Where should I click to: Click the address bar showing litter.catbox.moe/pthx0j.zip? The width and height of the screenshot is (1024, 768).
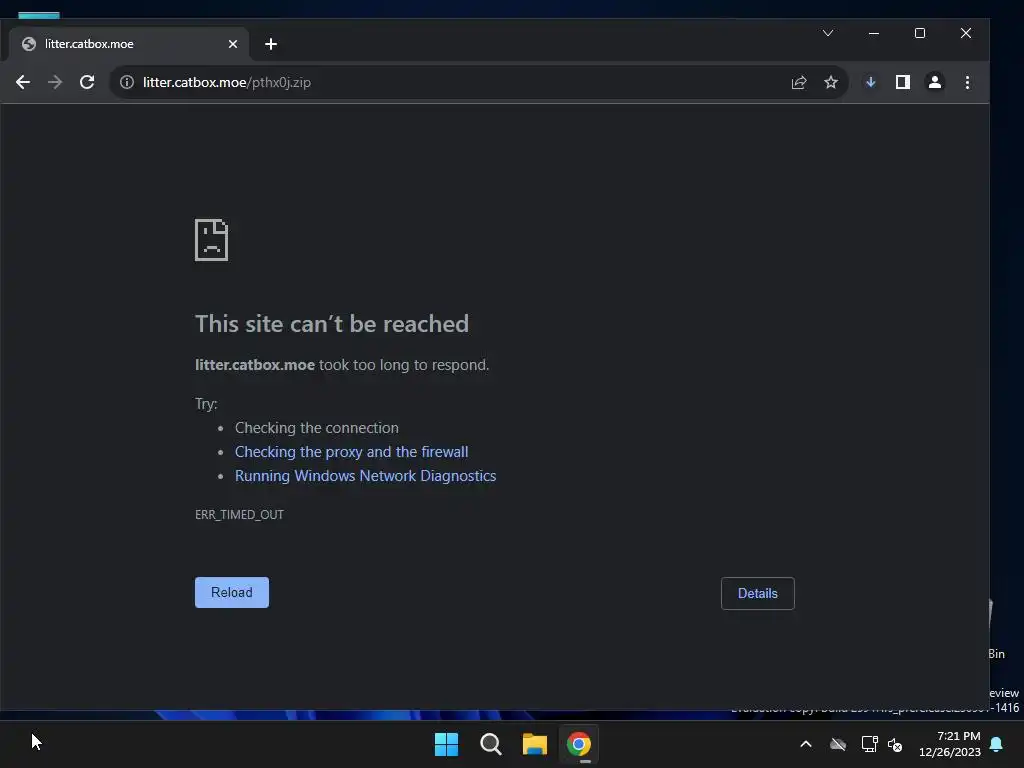[479, 82]
